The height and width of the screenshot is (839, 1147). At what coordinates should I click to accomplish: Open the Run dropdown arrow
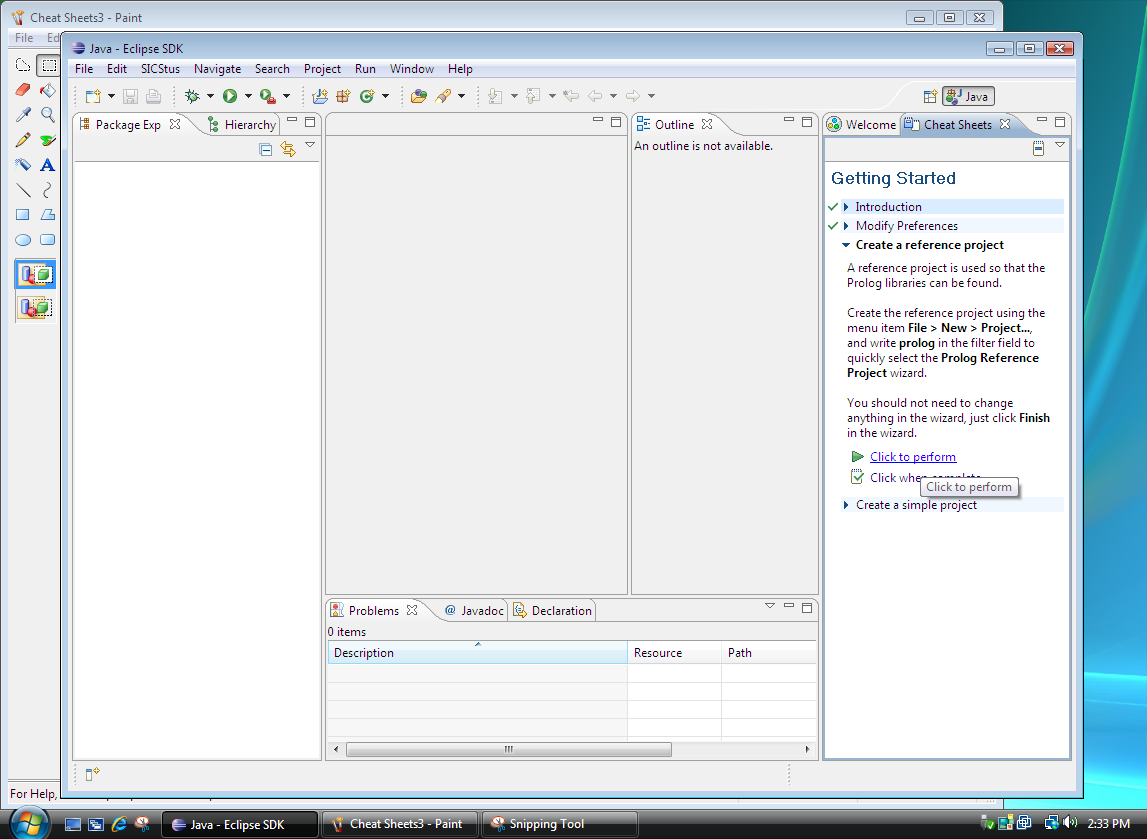tap(248, 96)
